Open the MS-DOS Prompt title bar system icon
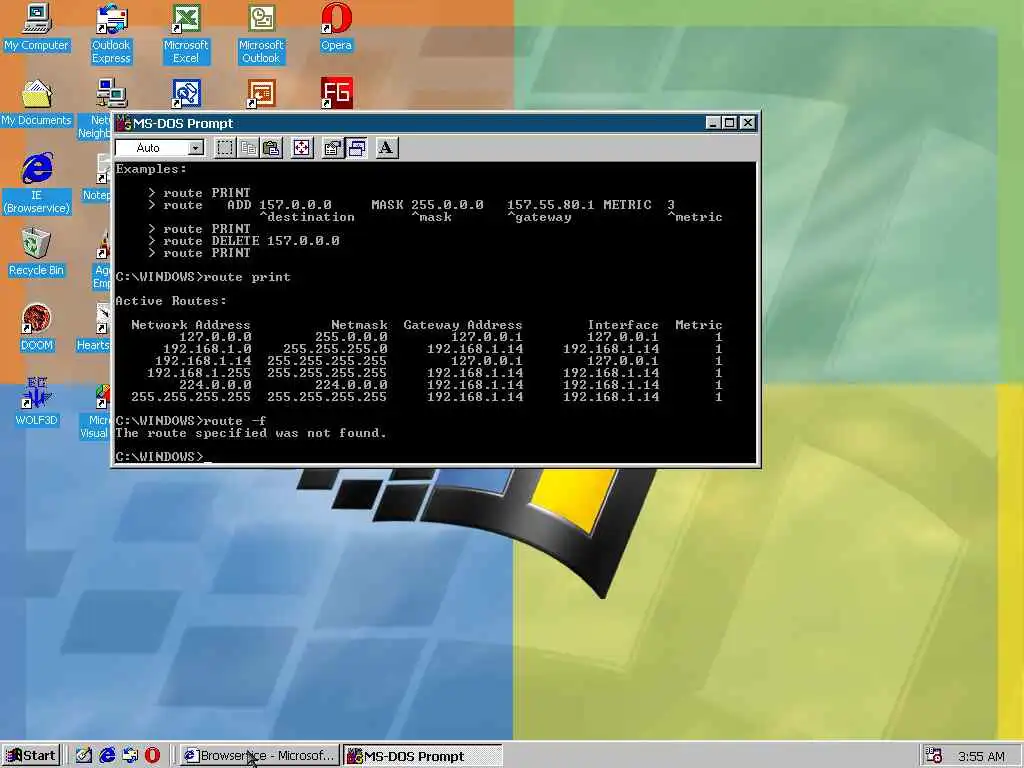1024x768 pixels. tap(123, 123)
